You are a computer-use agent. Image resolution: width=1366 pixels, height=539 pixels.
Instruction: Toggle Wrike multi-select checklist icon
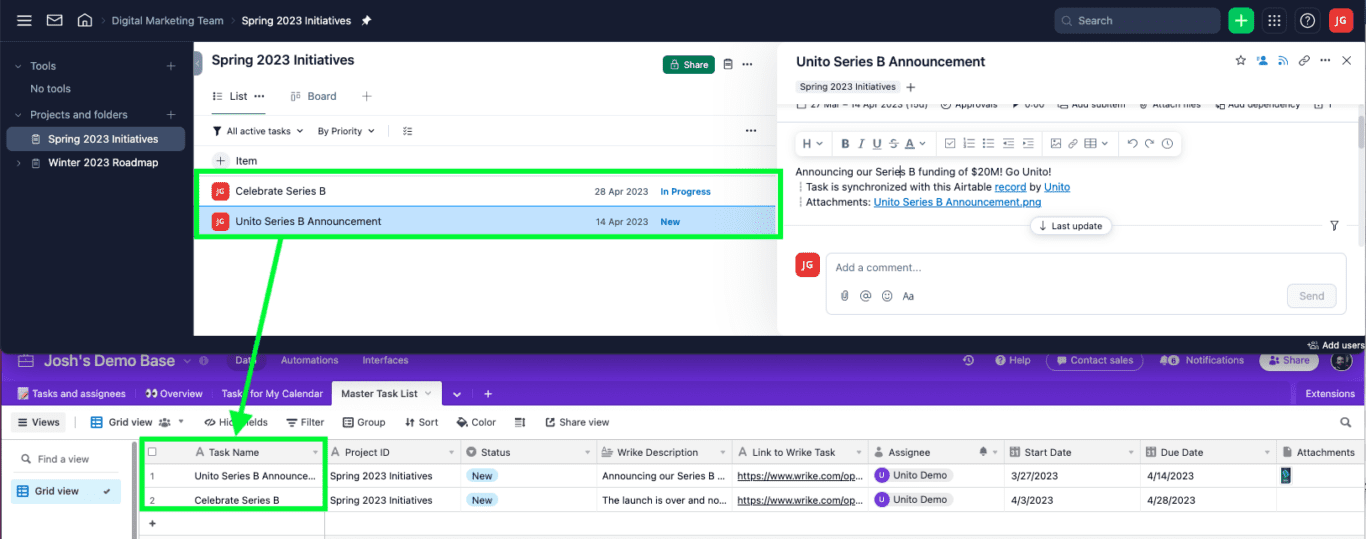tap(407, 131)
